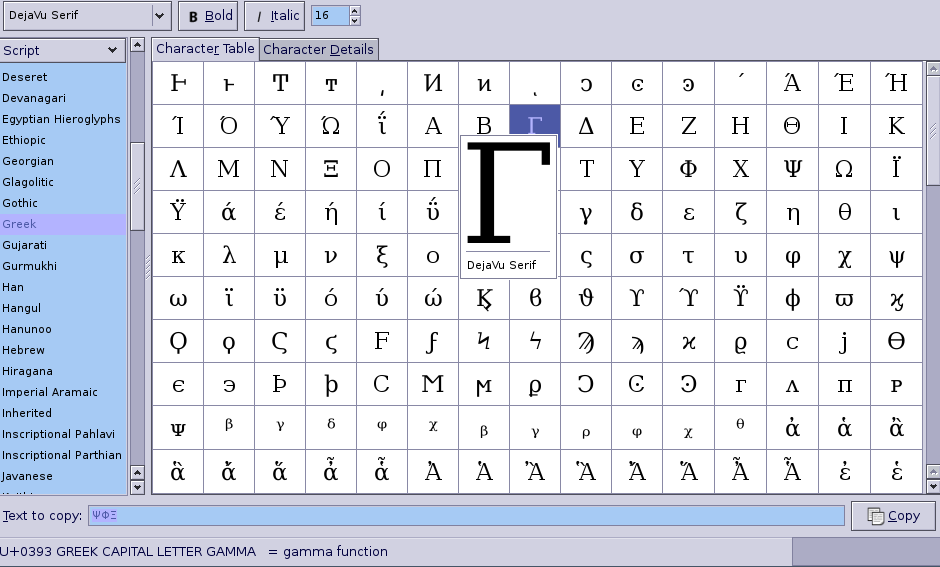Viewport: 940px width, 567px height.
Task: Select the Greek small letter mu cell
Action: [x=280, y=256]
